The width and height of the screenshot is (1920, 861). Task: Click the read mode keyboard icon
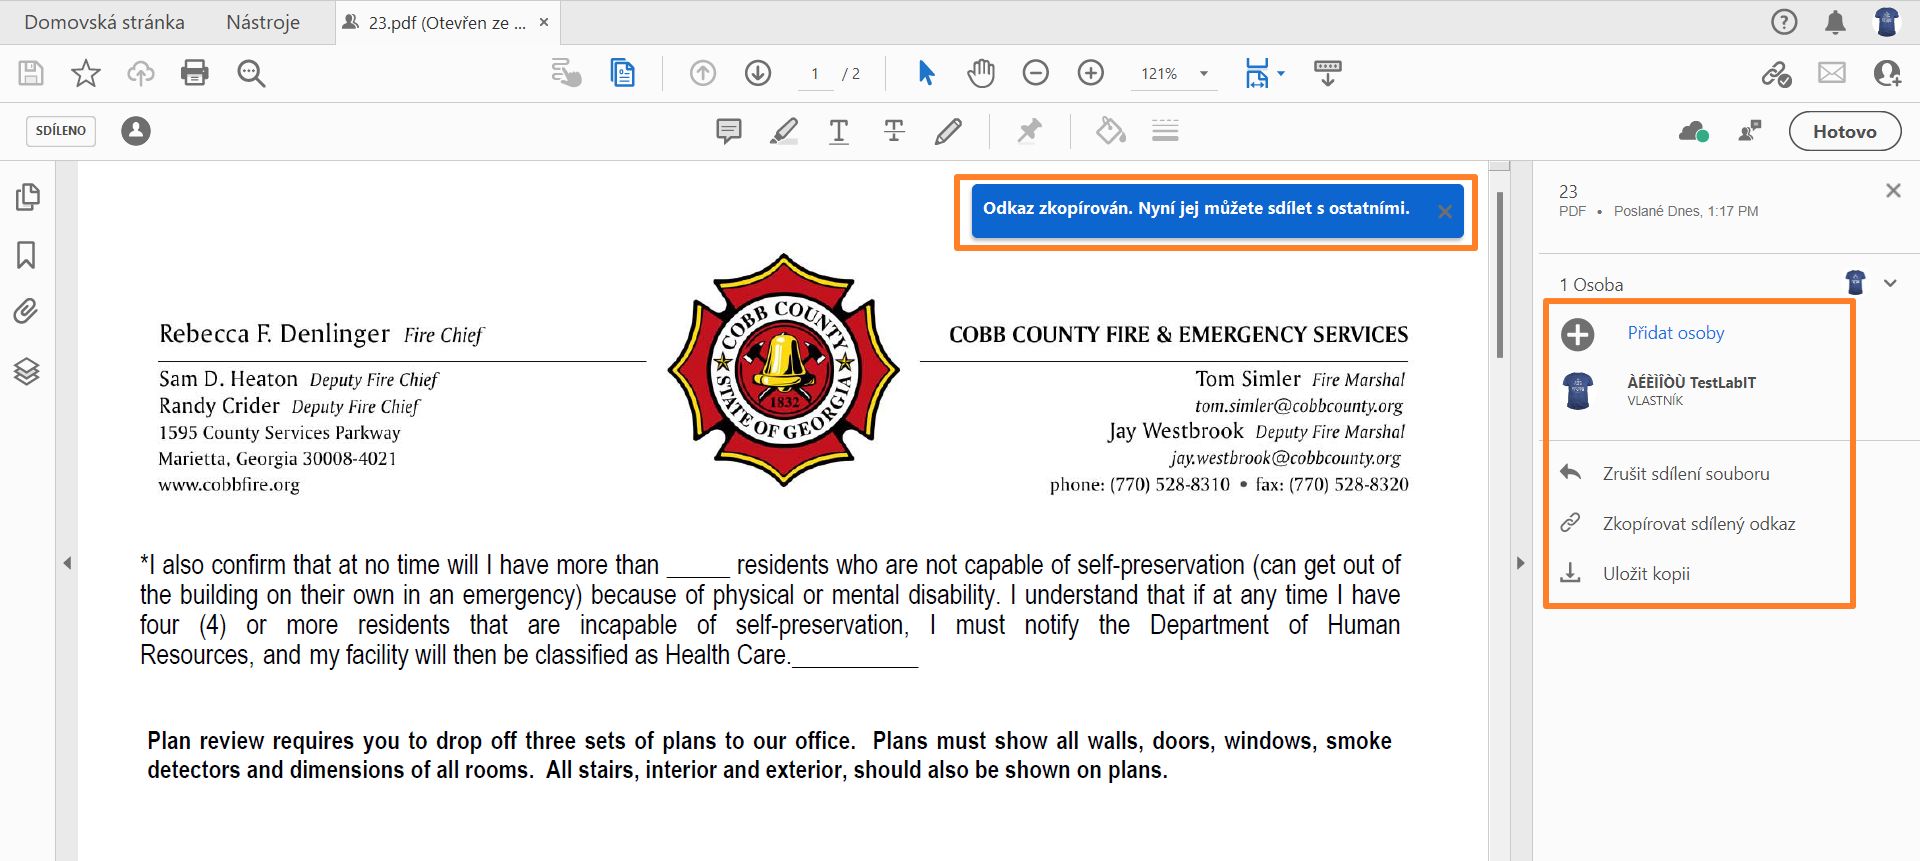[1328, 73]
